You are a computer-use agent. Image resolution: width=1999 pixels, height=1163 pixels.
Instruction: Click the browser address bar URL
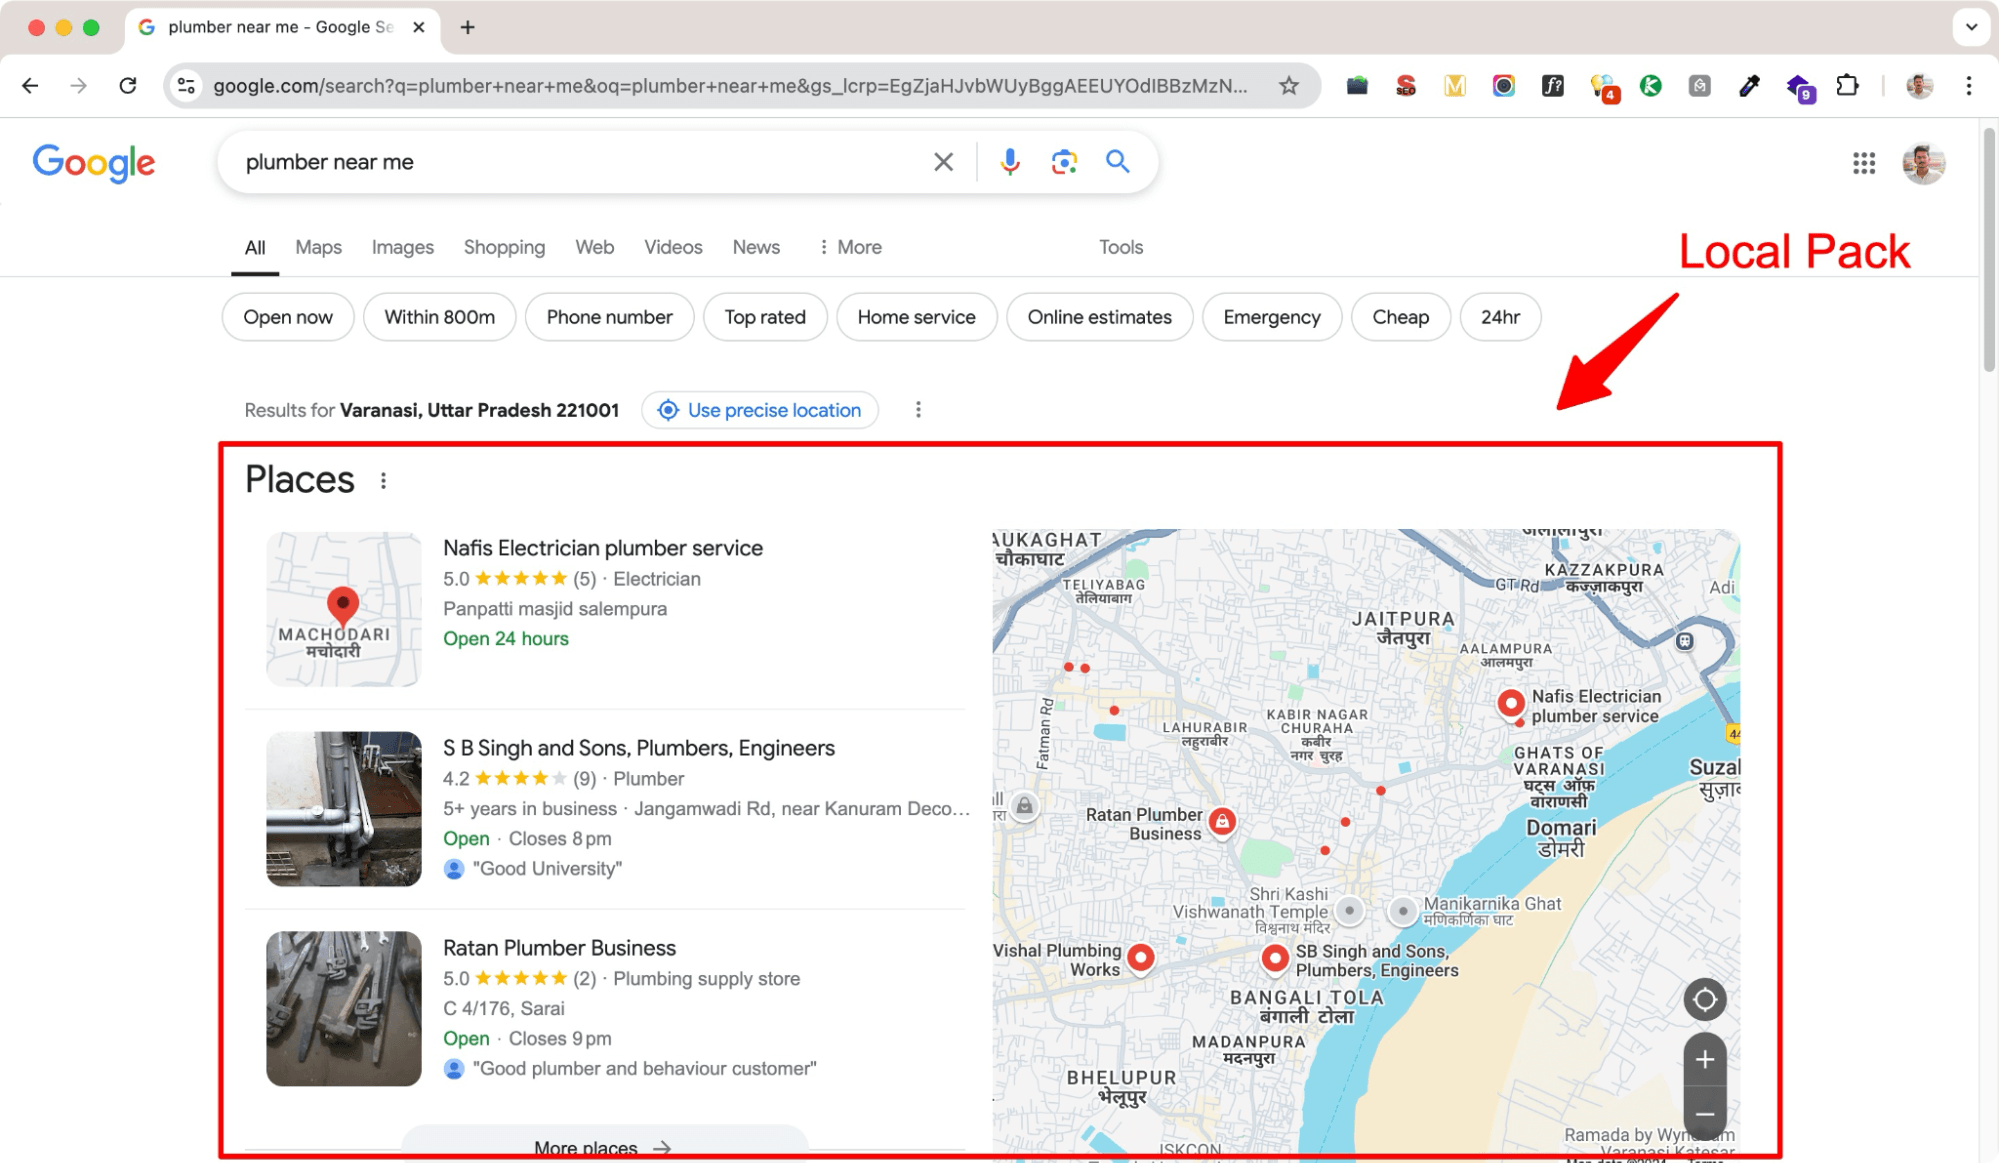(x=730, y=86)
